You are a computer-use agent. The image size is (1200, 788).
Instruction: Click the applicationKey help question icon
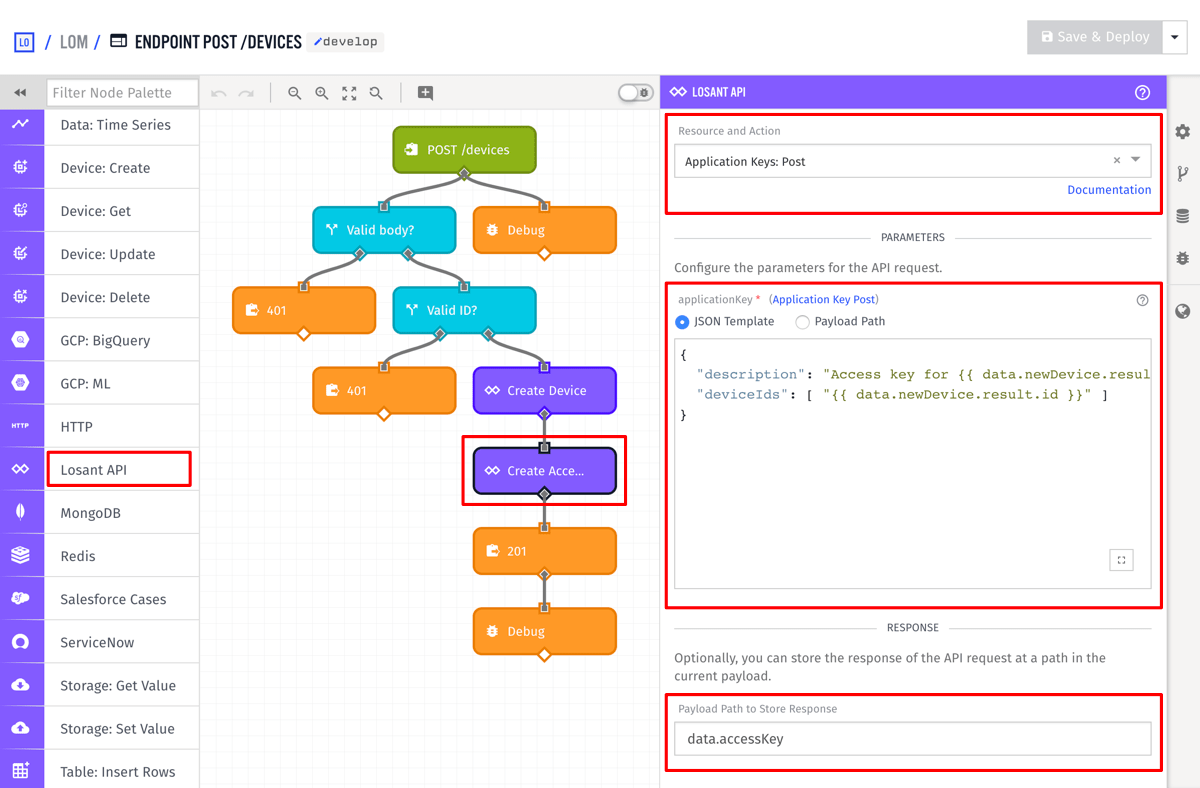(1143, 300)
